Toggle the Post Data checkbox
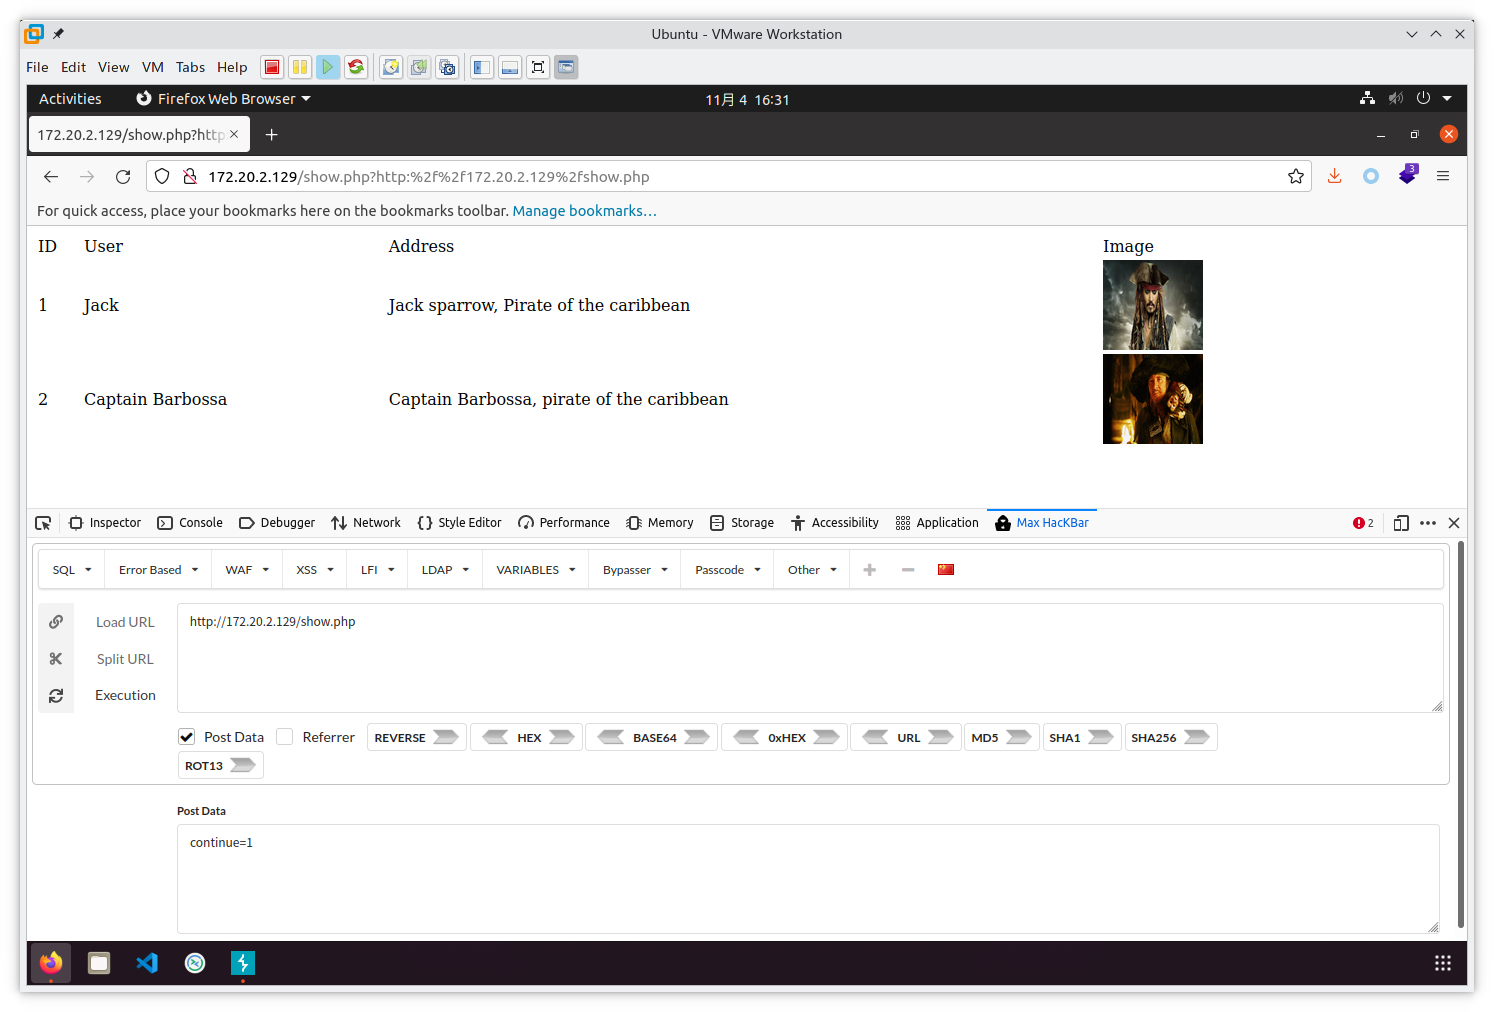 [187, 737]
